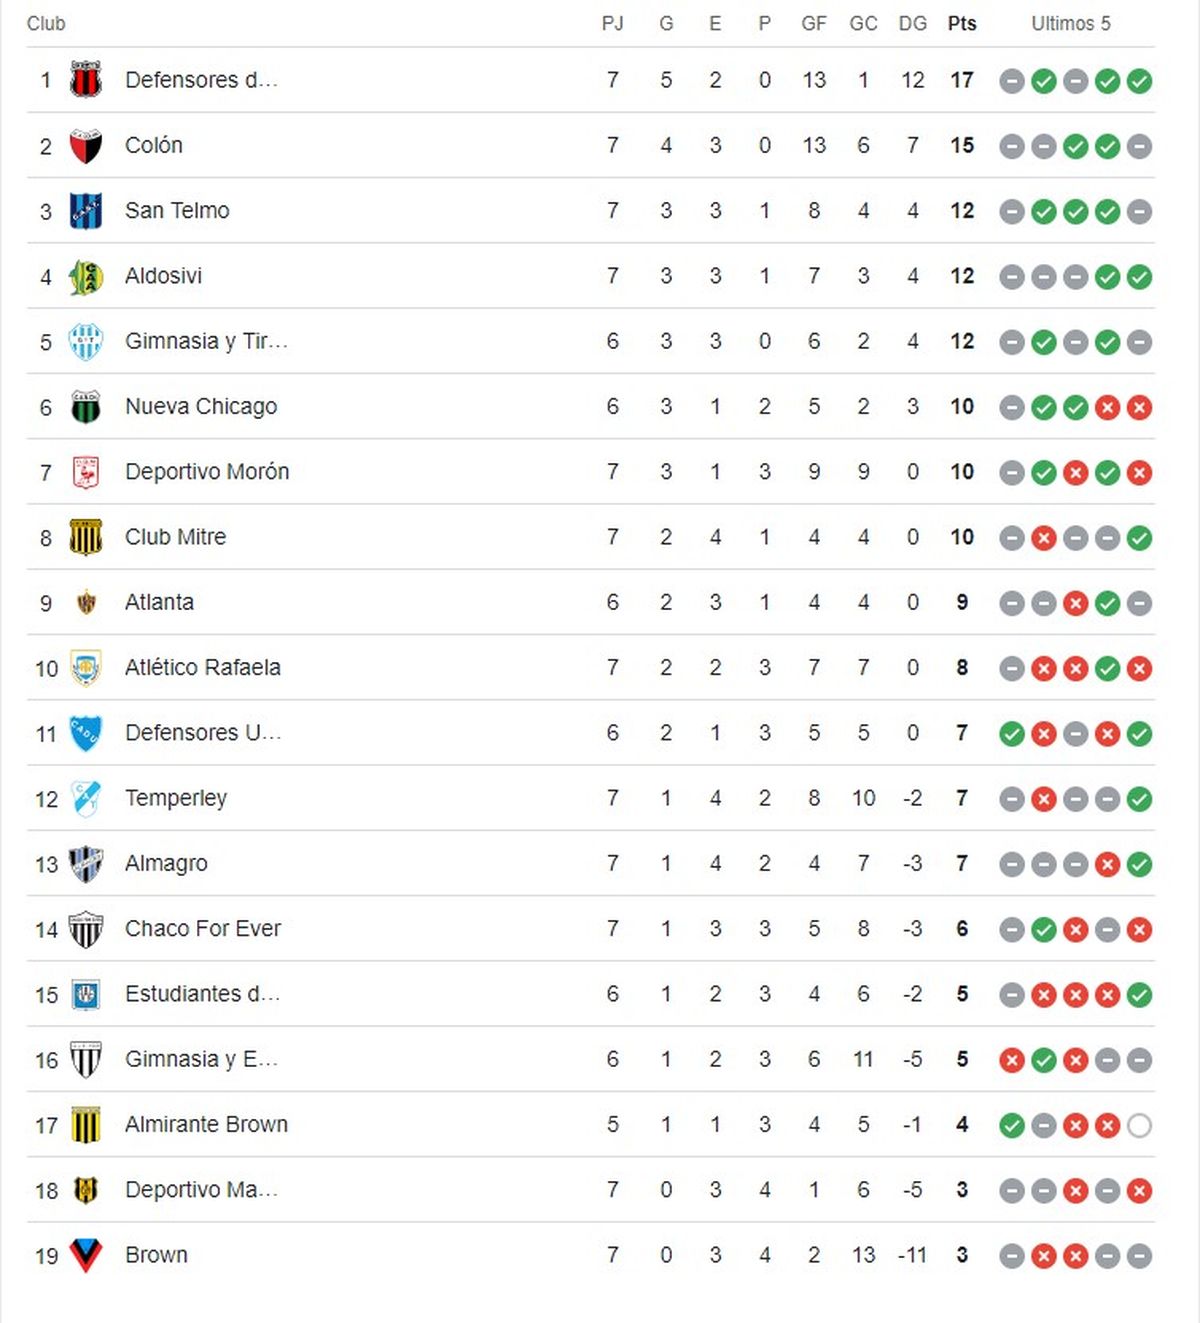The image size is (1200, 1323).
Task: Open the Almagro team link
Action: pyautogui.click(x=166, y=864)
